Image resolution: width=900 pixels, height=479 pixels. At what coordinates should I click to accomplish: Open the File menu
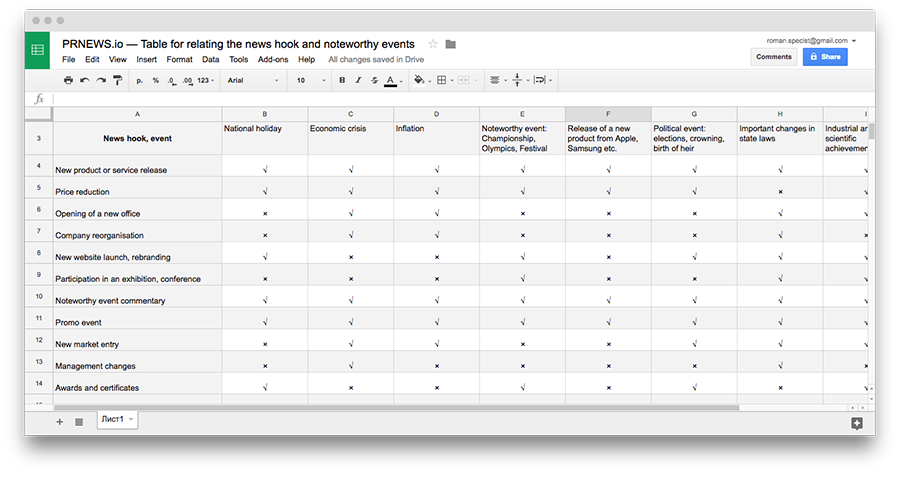[68, 60]
